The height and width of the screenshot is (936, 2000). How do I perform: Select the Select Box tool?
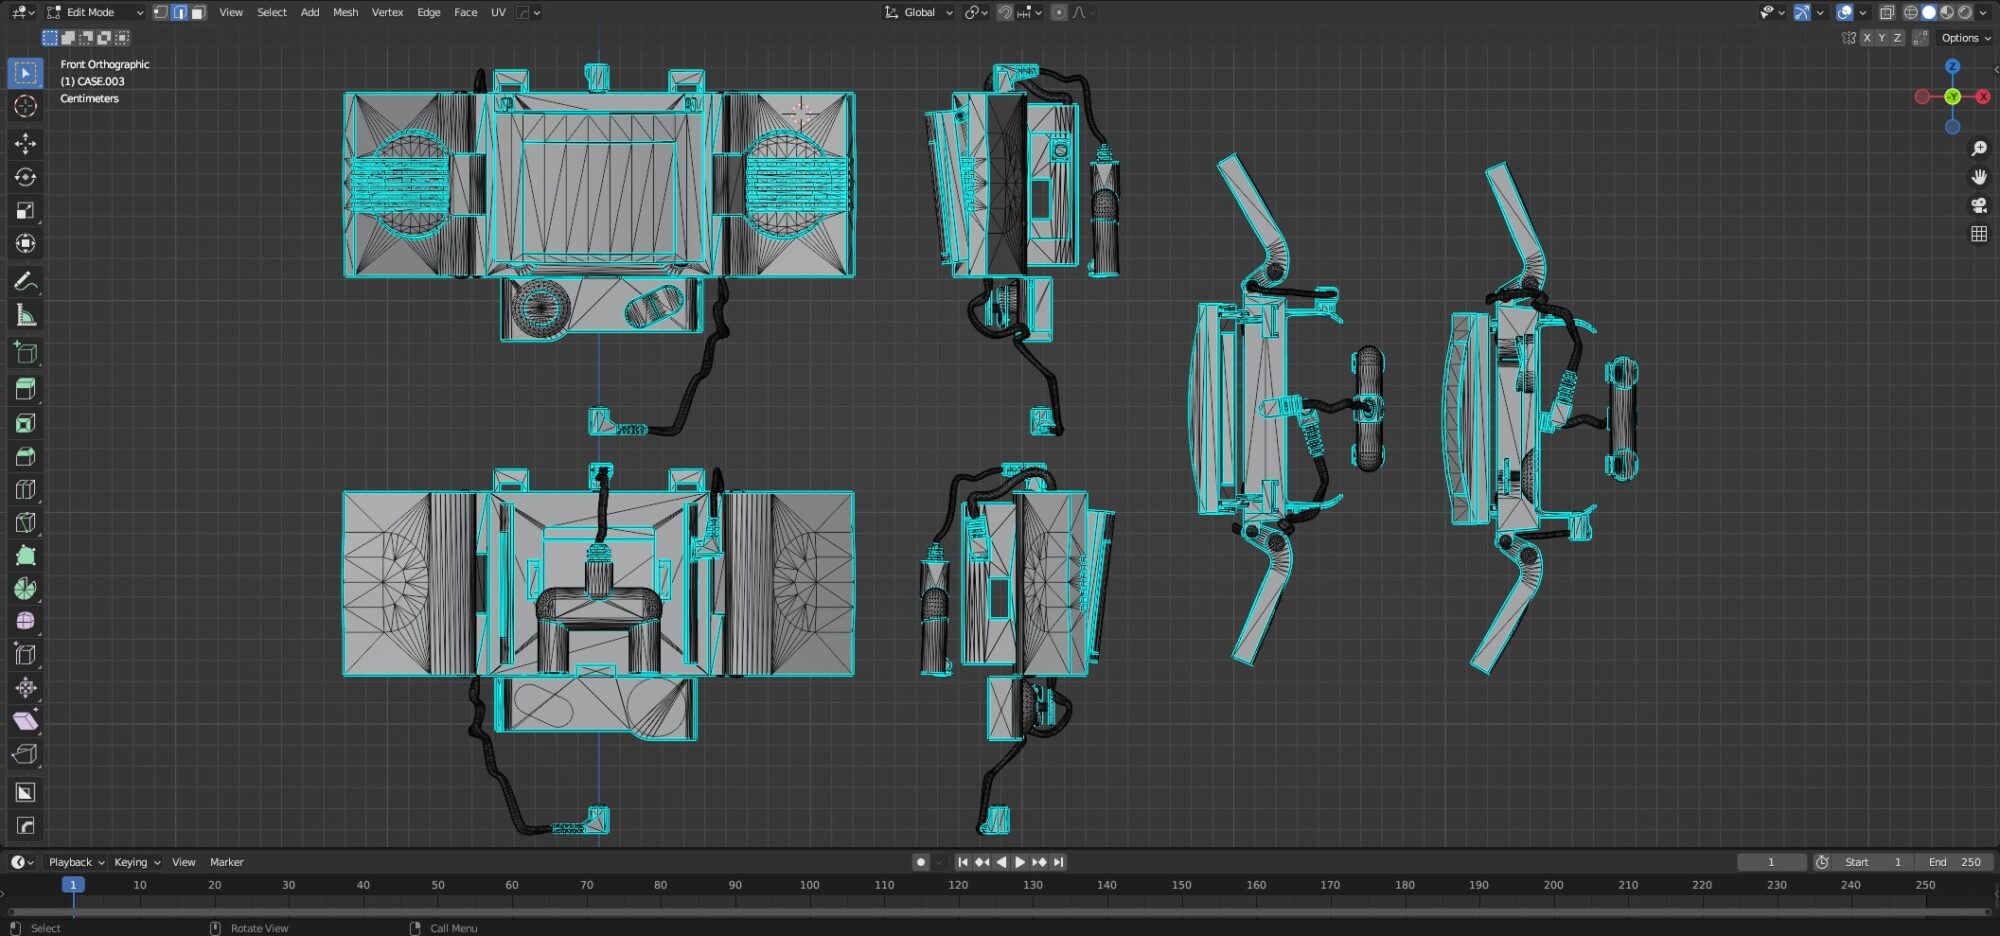[26, 73]
